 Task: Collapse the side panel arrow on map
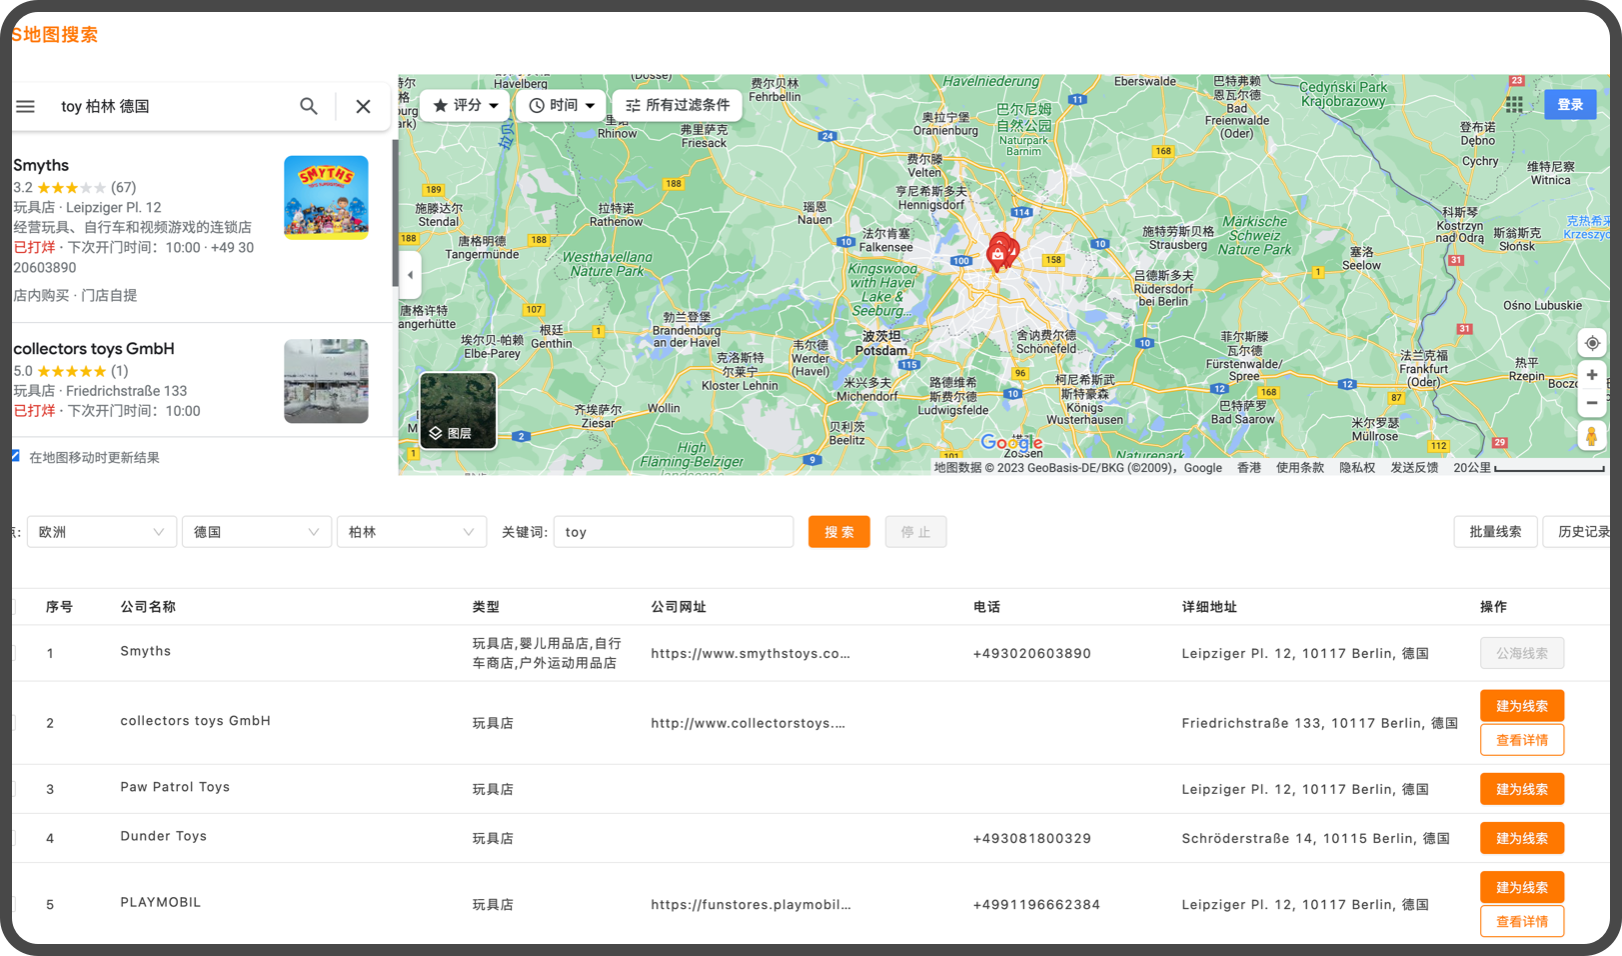point(410,275)
